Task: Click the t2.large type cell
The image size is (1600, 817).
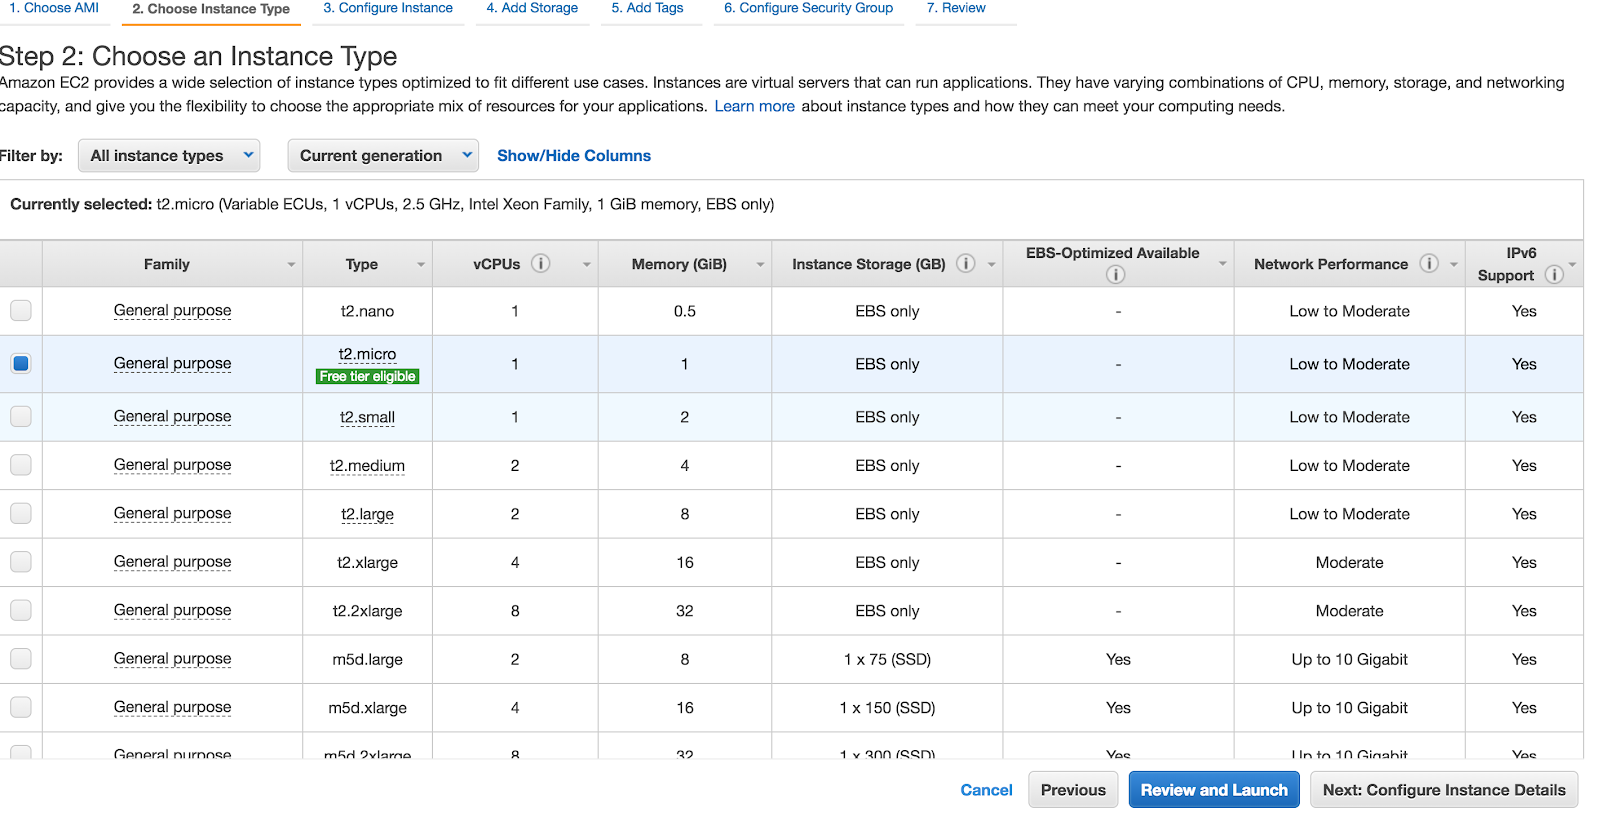Action: [x=367, y=514]
